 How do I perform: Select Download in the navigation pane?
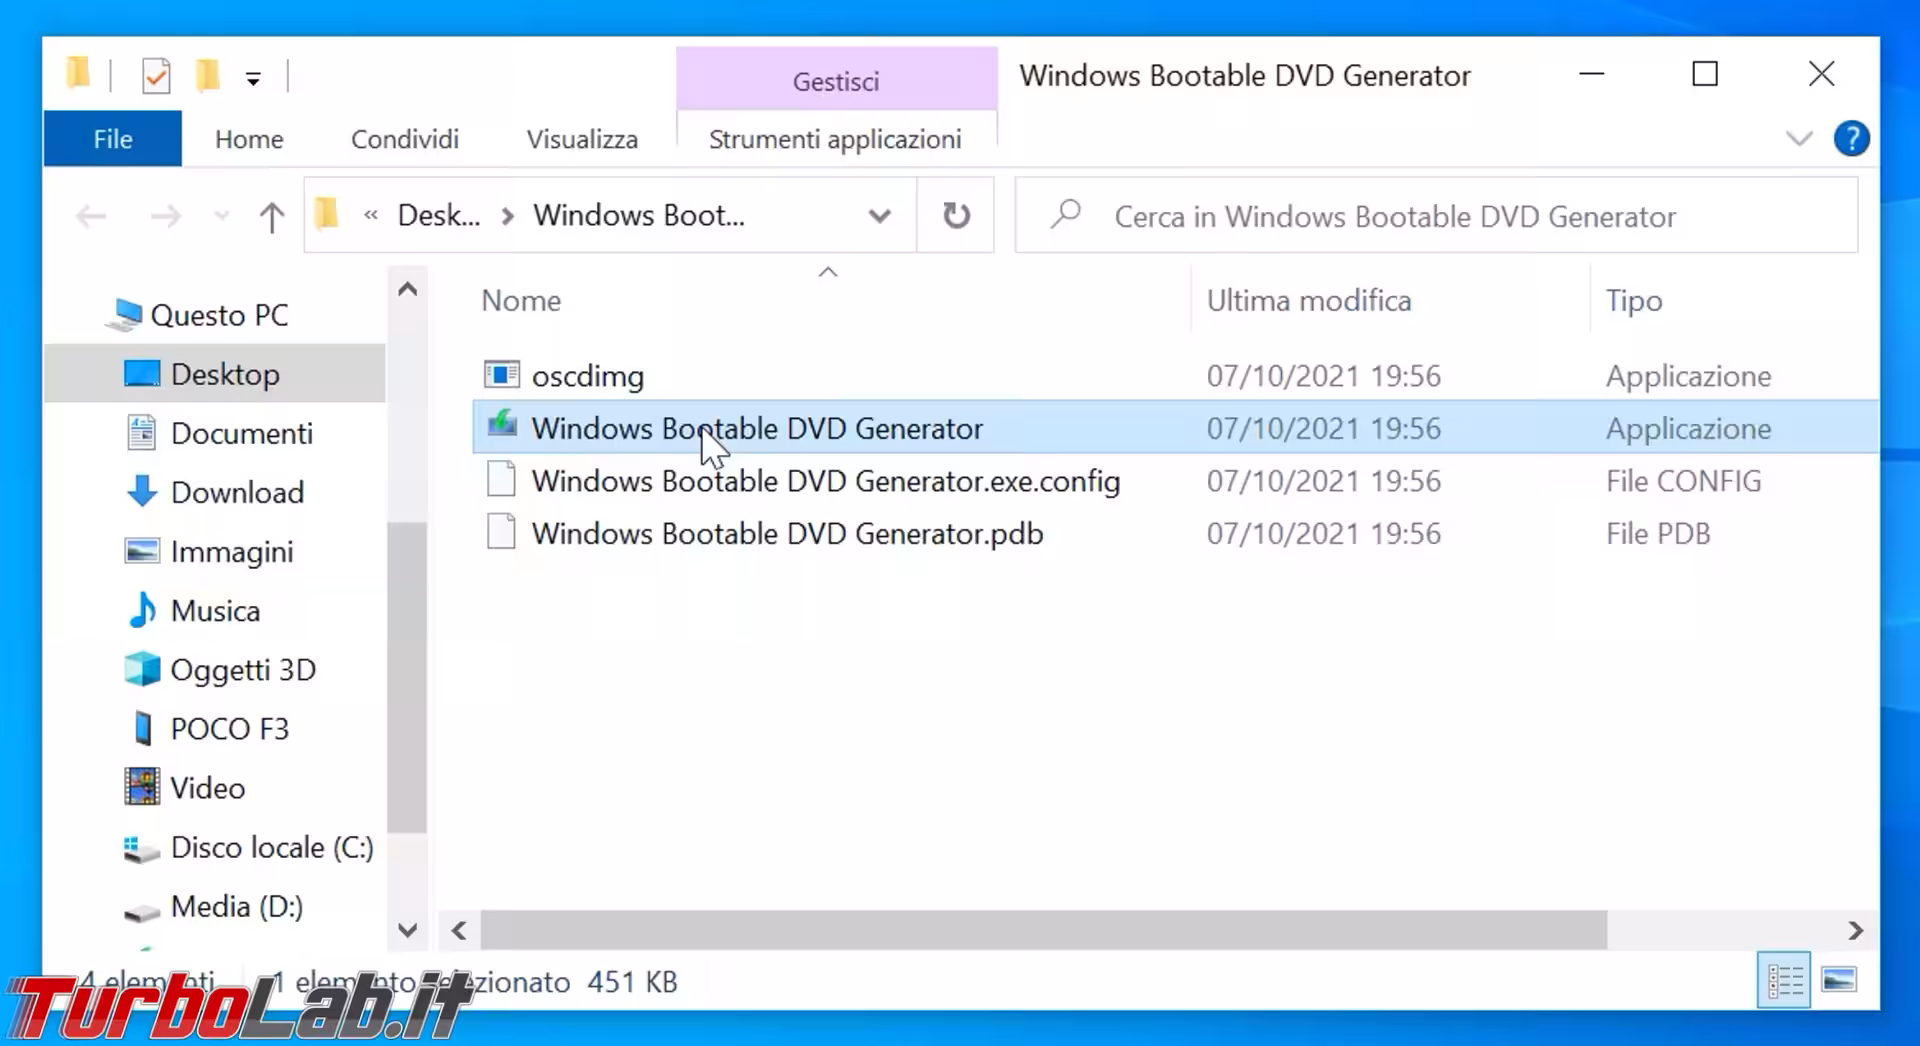point(237,492)
